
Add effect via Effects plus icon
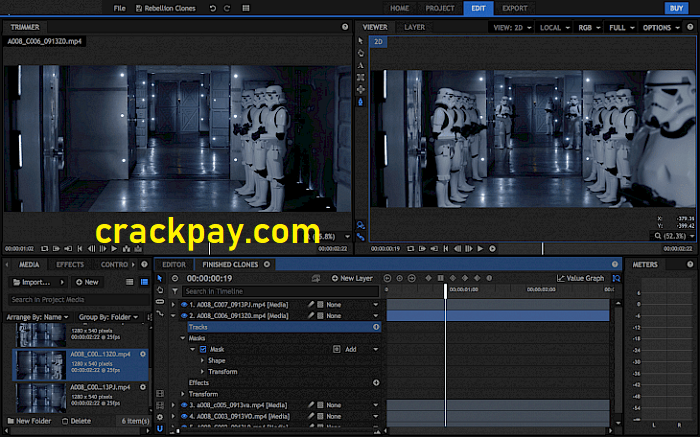click(x=376, y=383)
